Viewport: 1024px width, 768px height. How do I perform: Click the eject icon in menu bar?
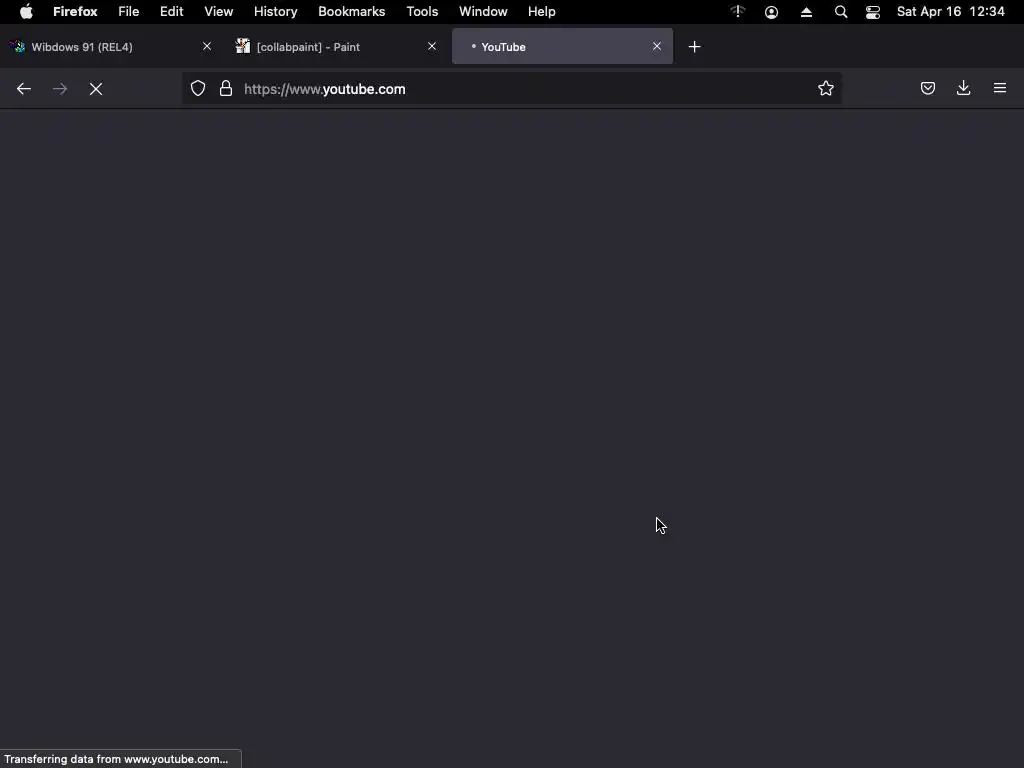click(x=807, y=12)
